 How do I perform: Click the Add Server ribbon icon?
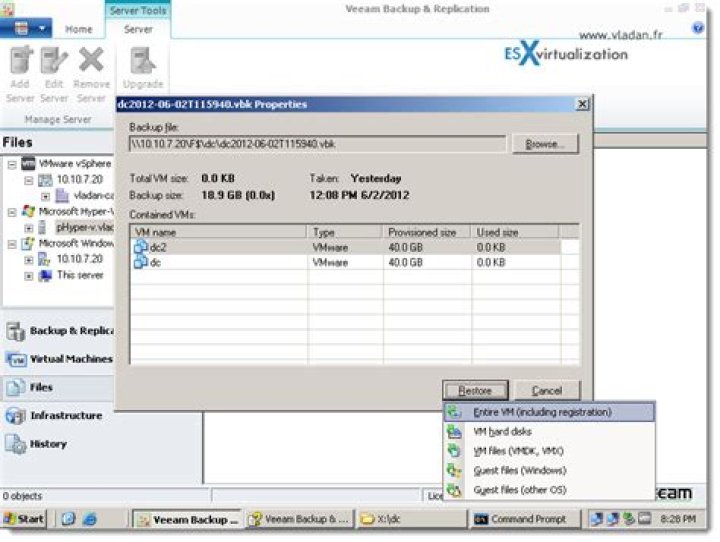[21, 68]
